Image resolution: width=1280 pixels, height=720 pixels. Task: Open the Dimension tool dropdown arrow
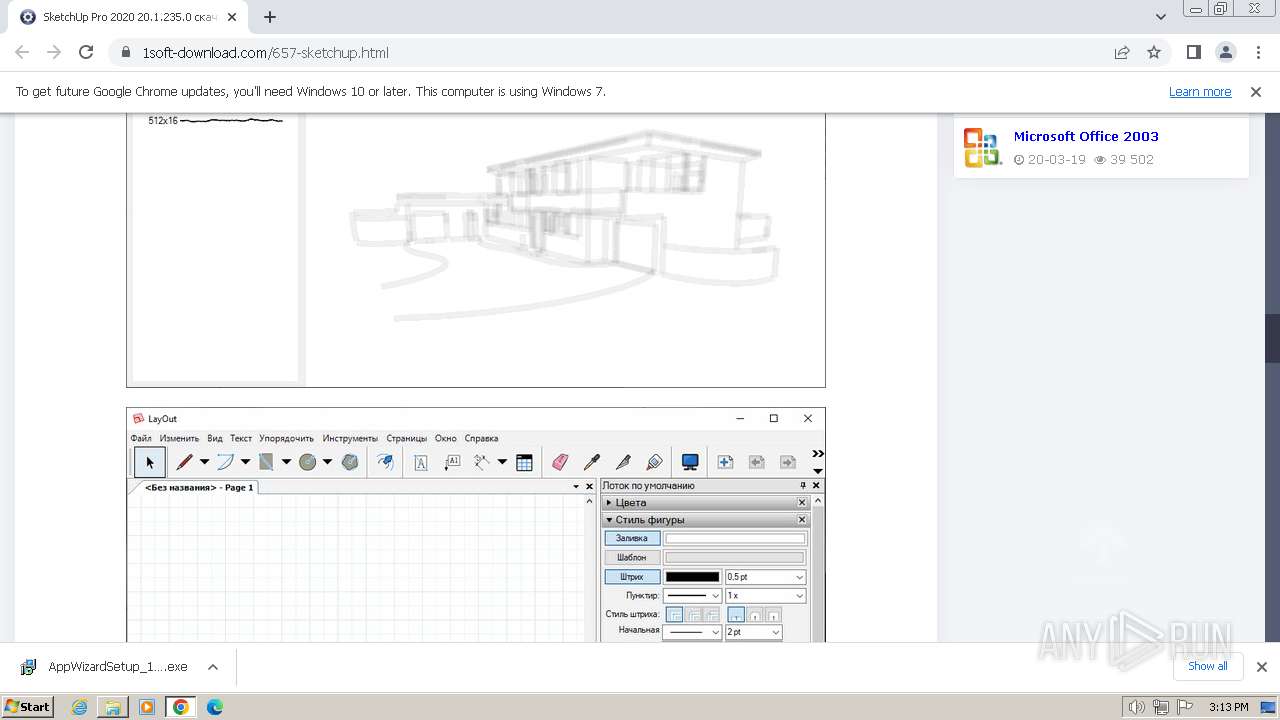click(502, 462)
